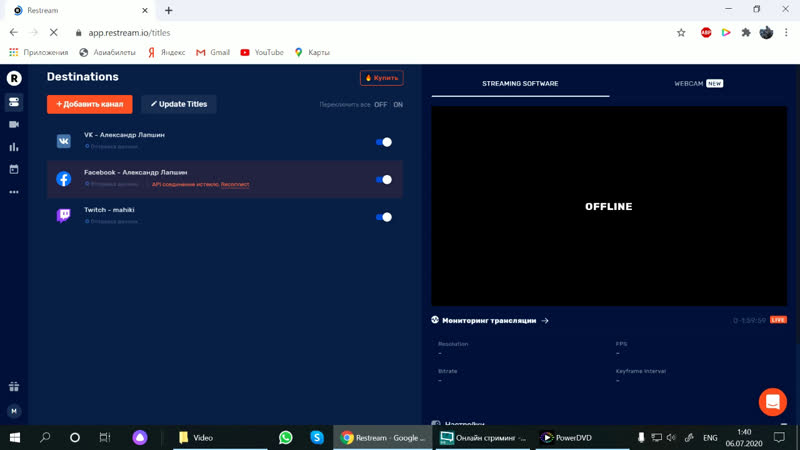Screen dimensions: 800x450
Task: Click the Купить button
Action: [382, 78]
